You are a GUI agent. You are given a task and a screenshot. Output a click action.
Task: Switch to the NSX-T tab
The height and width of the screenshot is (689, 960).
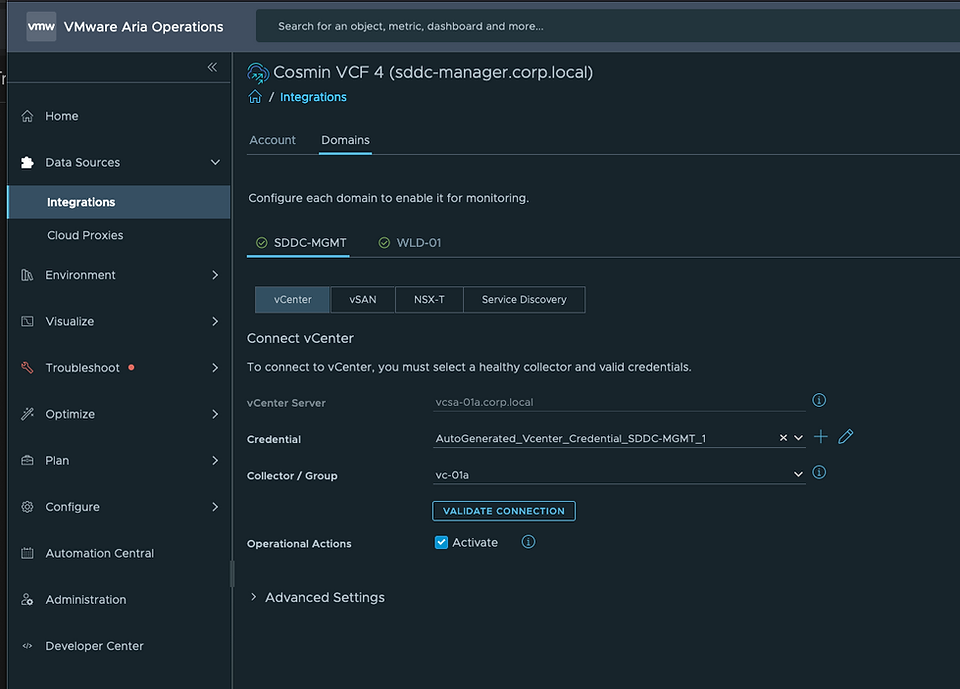[x=429, y=299]
